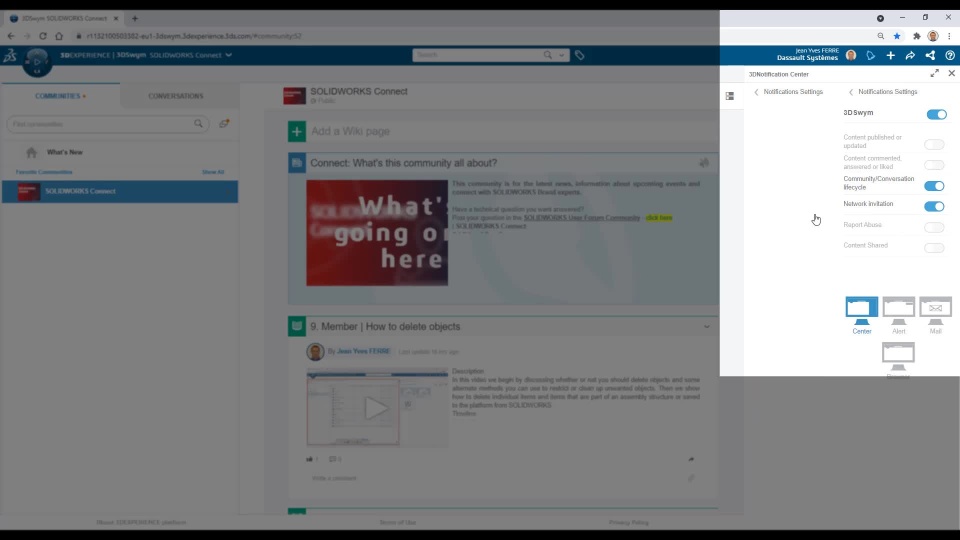Viewport: 960px width, 540px height.
Task: Switch to the Conversations tab
Action: click(x=176, y=96)
